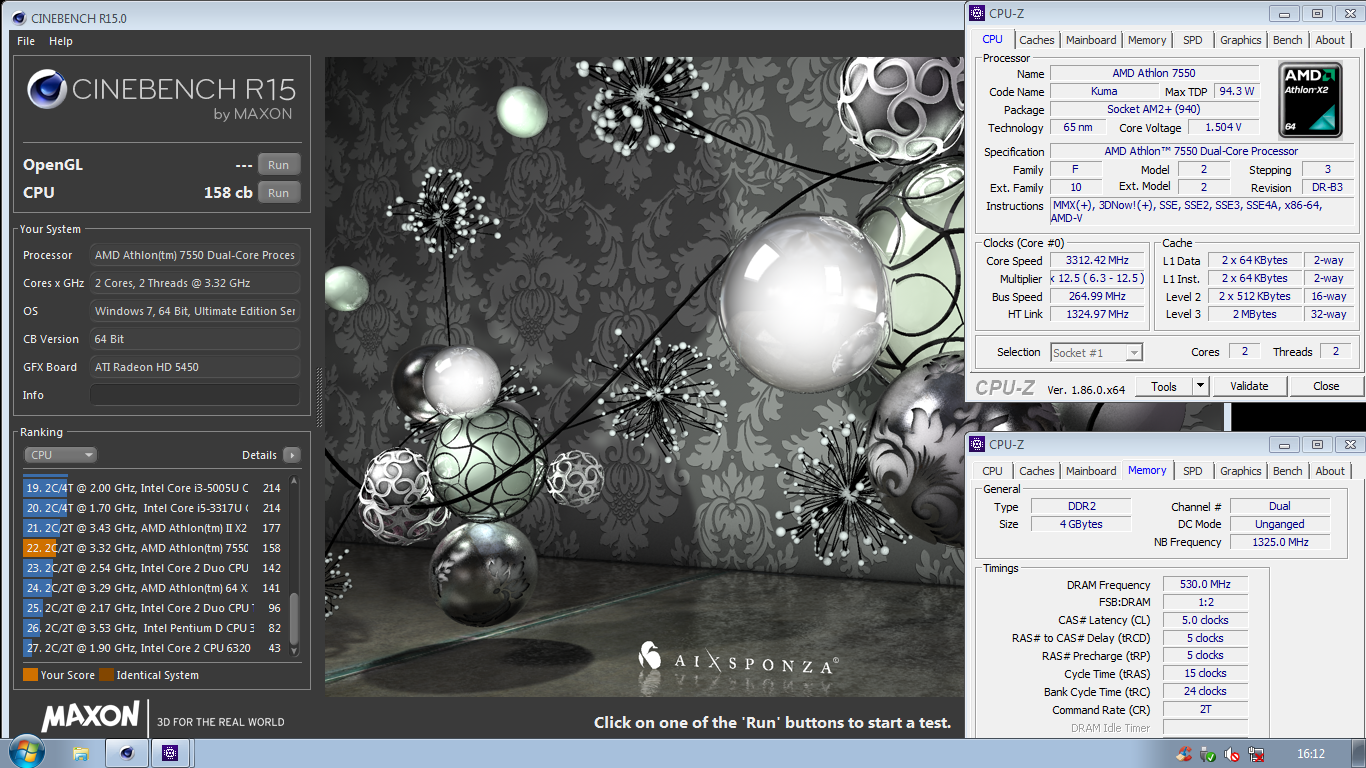Viewport: 1366px width, 768px height.
Task: Click the AMD Athlon X2 processor logo
Action: [x=1311, y=100]
